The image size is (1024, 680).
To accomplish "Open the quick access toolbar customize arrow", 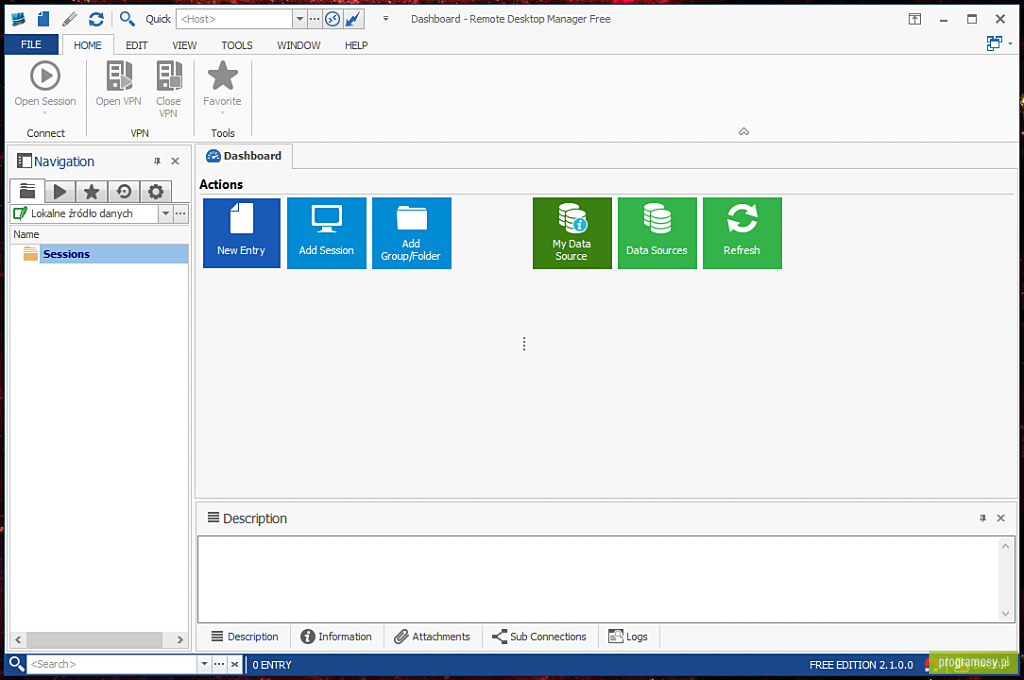I will coord(386,19).
